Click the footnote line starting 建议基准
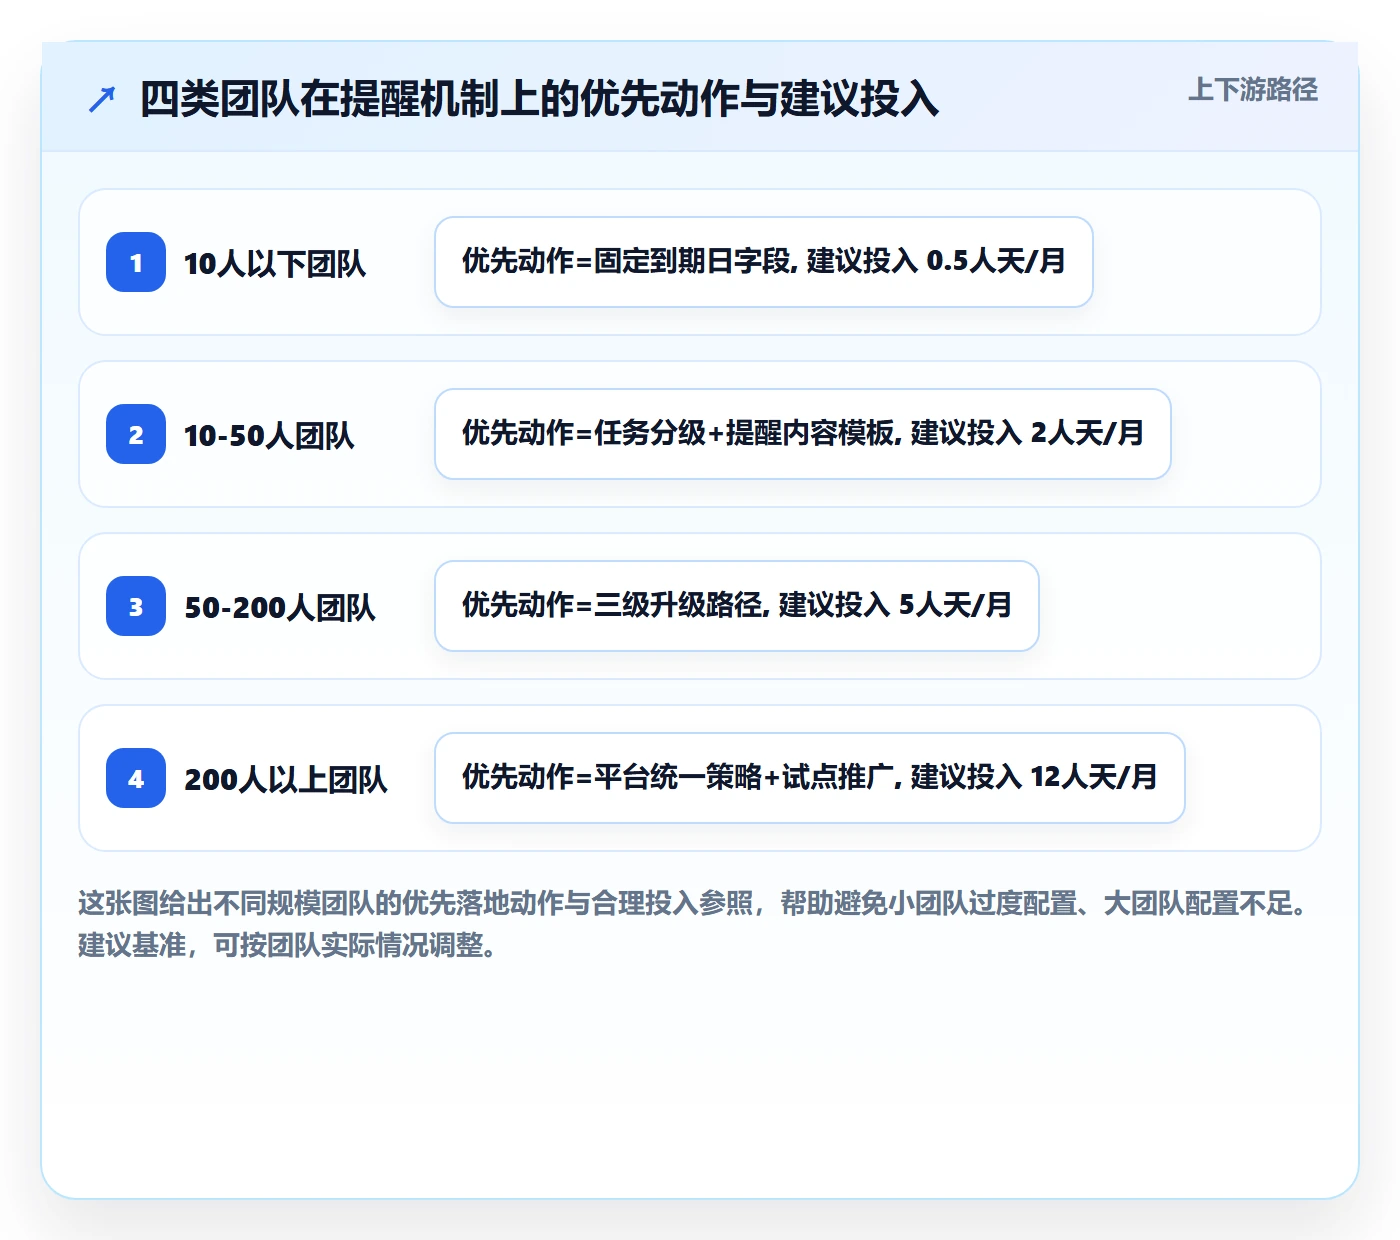Screen dimensions: 1400x1240 click(x=288, y=945)
